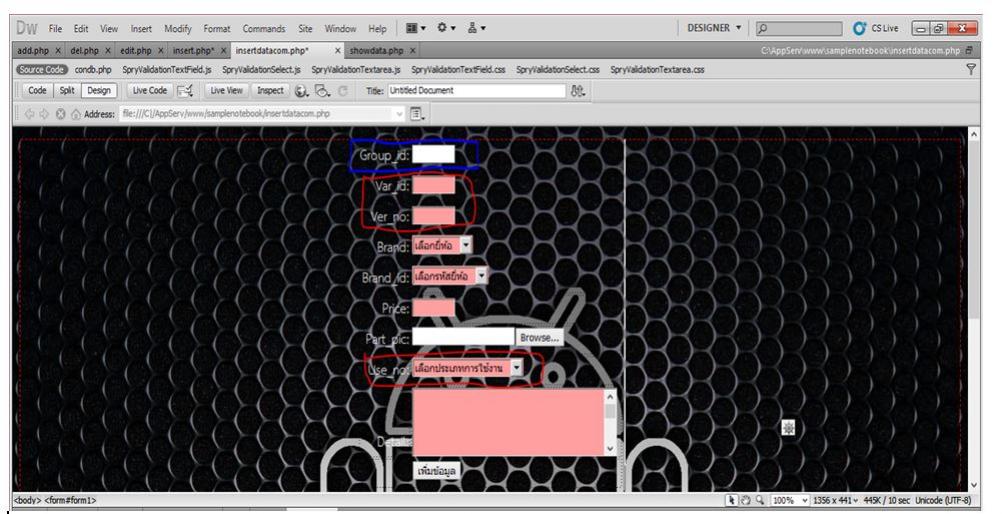Viewport: 1002px width, 514px height.
Task: Open the window size 1356 x 441 dropdown
Action: (835, 500)
